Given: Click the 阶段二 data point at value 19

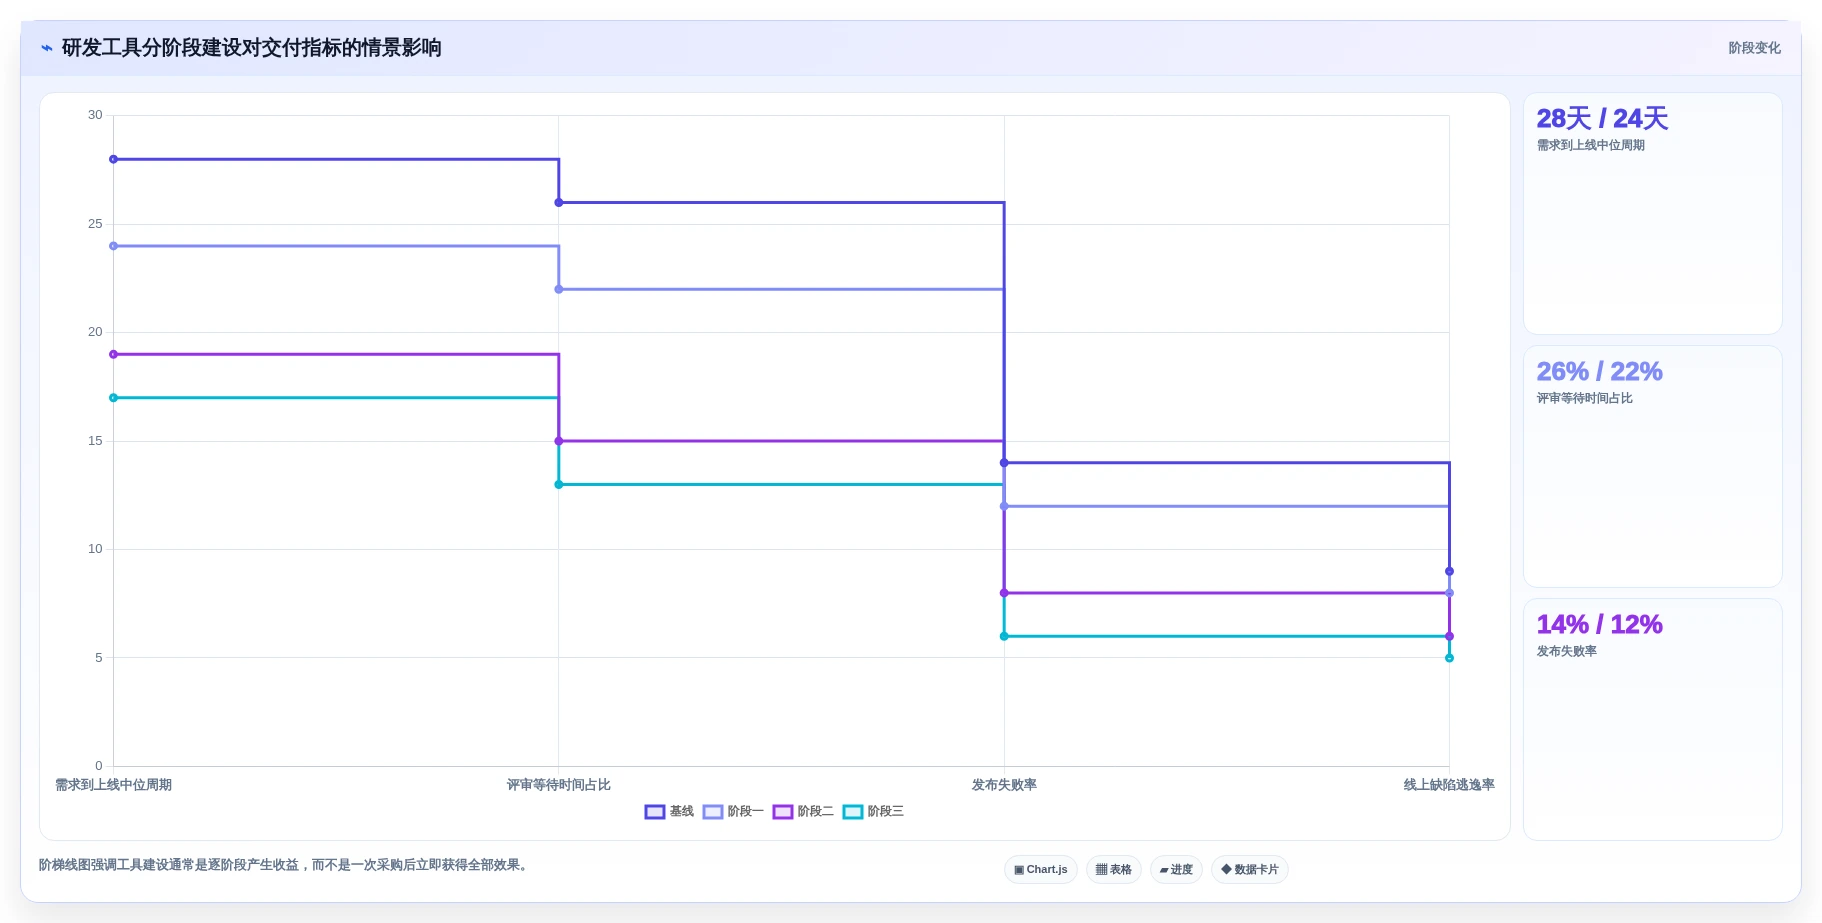Looking at the screenshot, I should 113,354.
